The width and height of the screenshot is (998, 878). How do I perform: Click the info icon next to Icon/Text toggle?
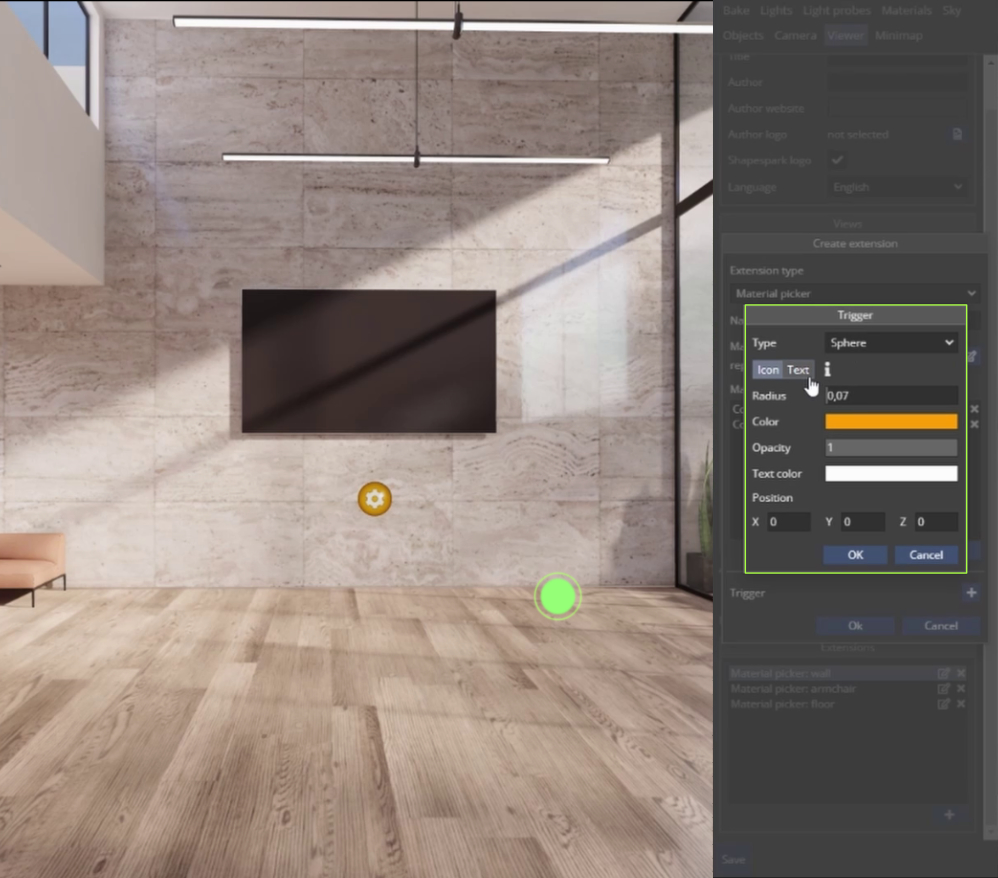pyautogui.click(x=826, y=369)
